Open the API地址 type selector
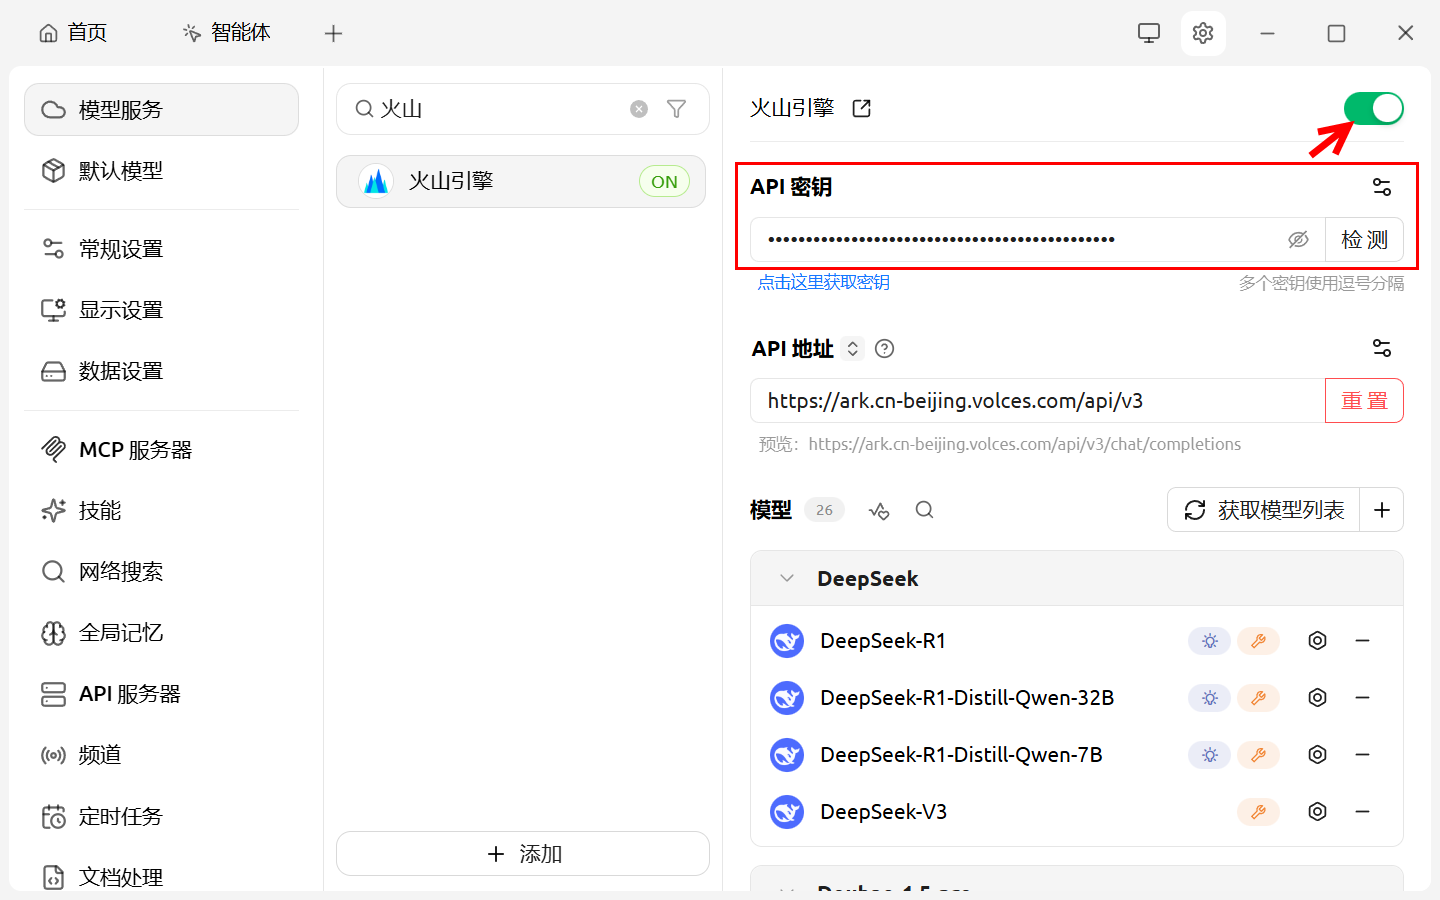This screenshot has width=1440, height=900. click(x=853, y=349)
